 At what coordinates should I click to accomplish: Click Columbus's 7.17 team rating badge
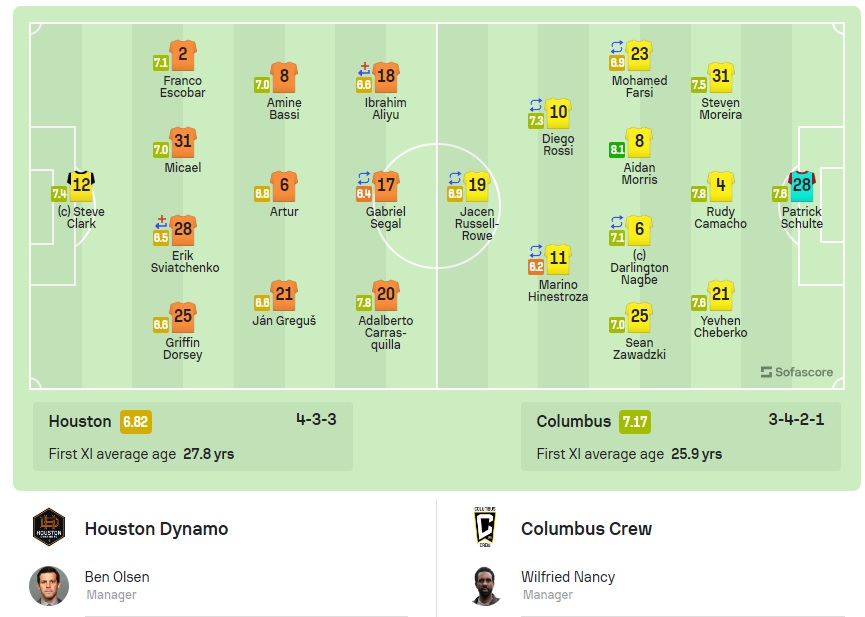click(x=634, y=422)
